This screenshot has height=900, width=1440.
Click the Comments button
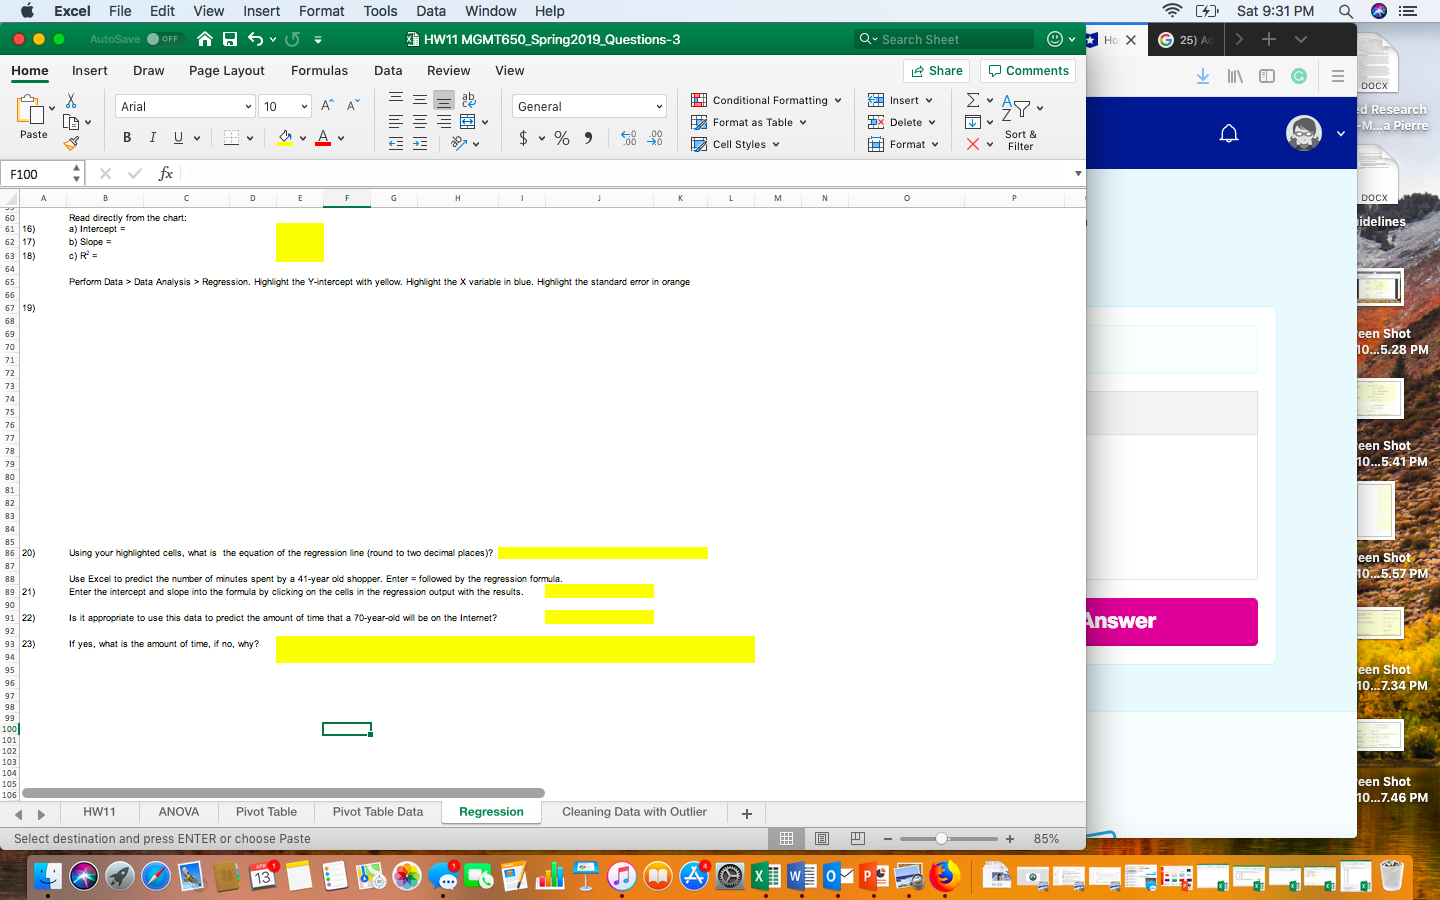pos(1028,71)
